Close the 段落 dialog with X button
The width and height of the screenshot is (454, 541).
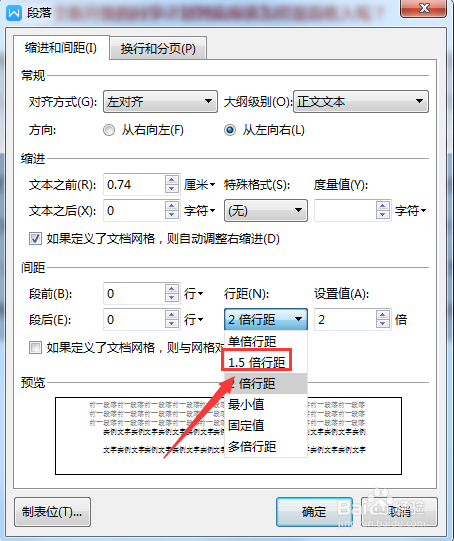[423, 8]
